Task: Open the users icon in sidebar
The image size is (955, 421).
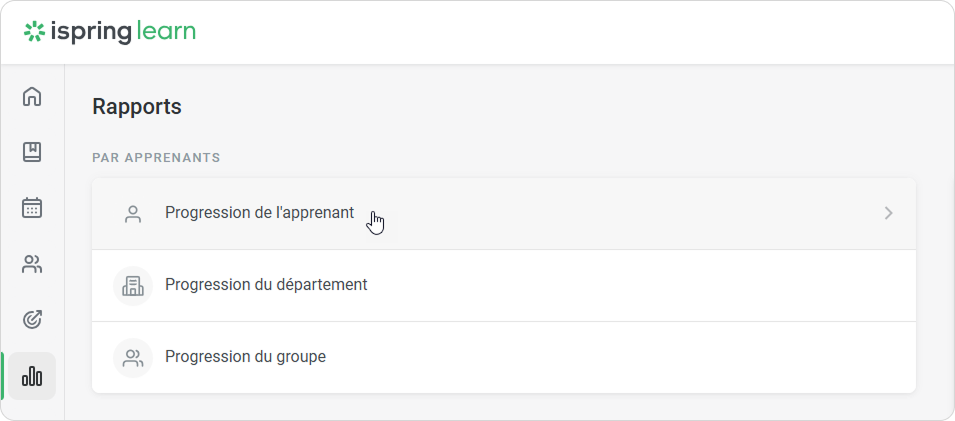Action: (x=32, y=264)
